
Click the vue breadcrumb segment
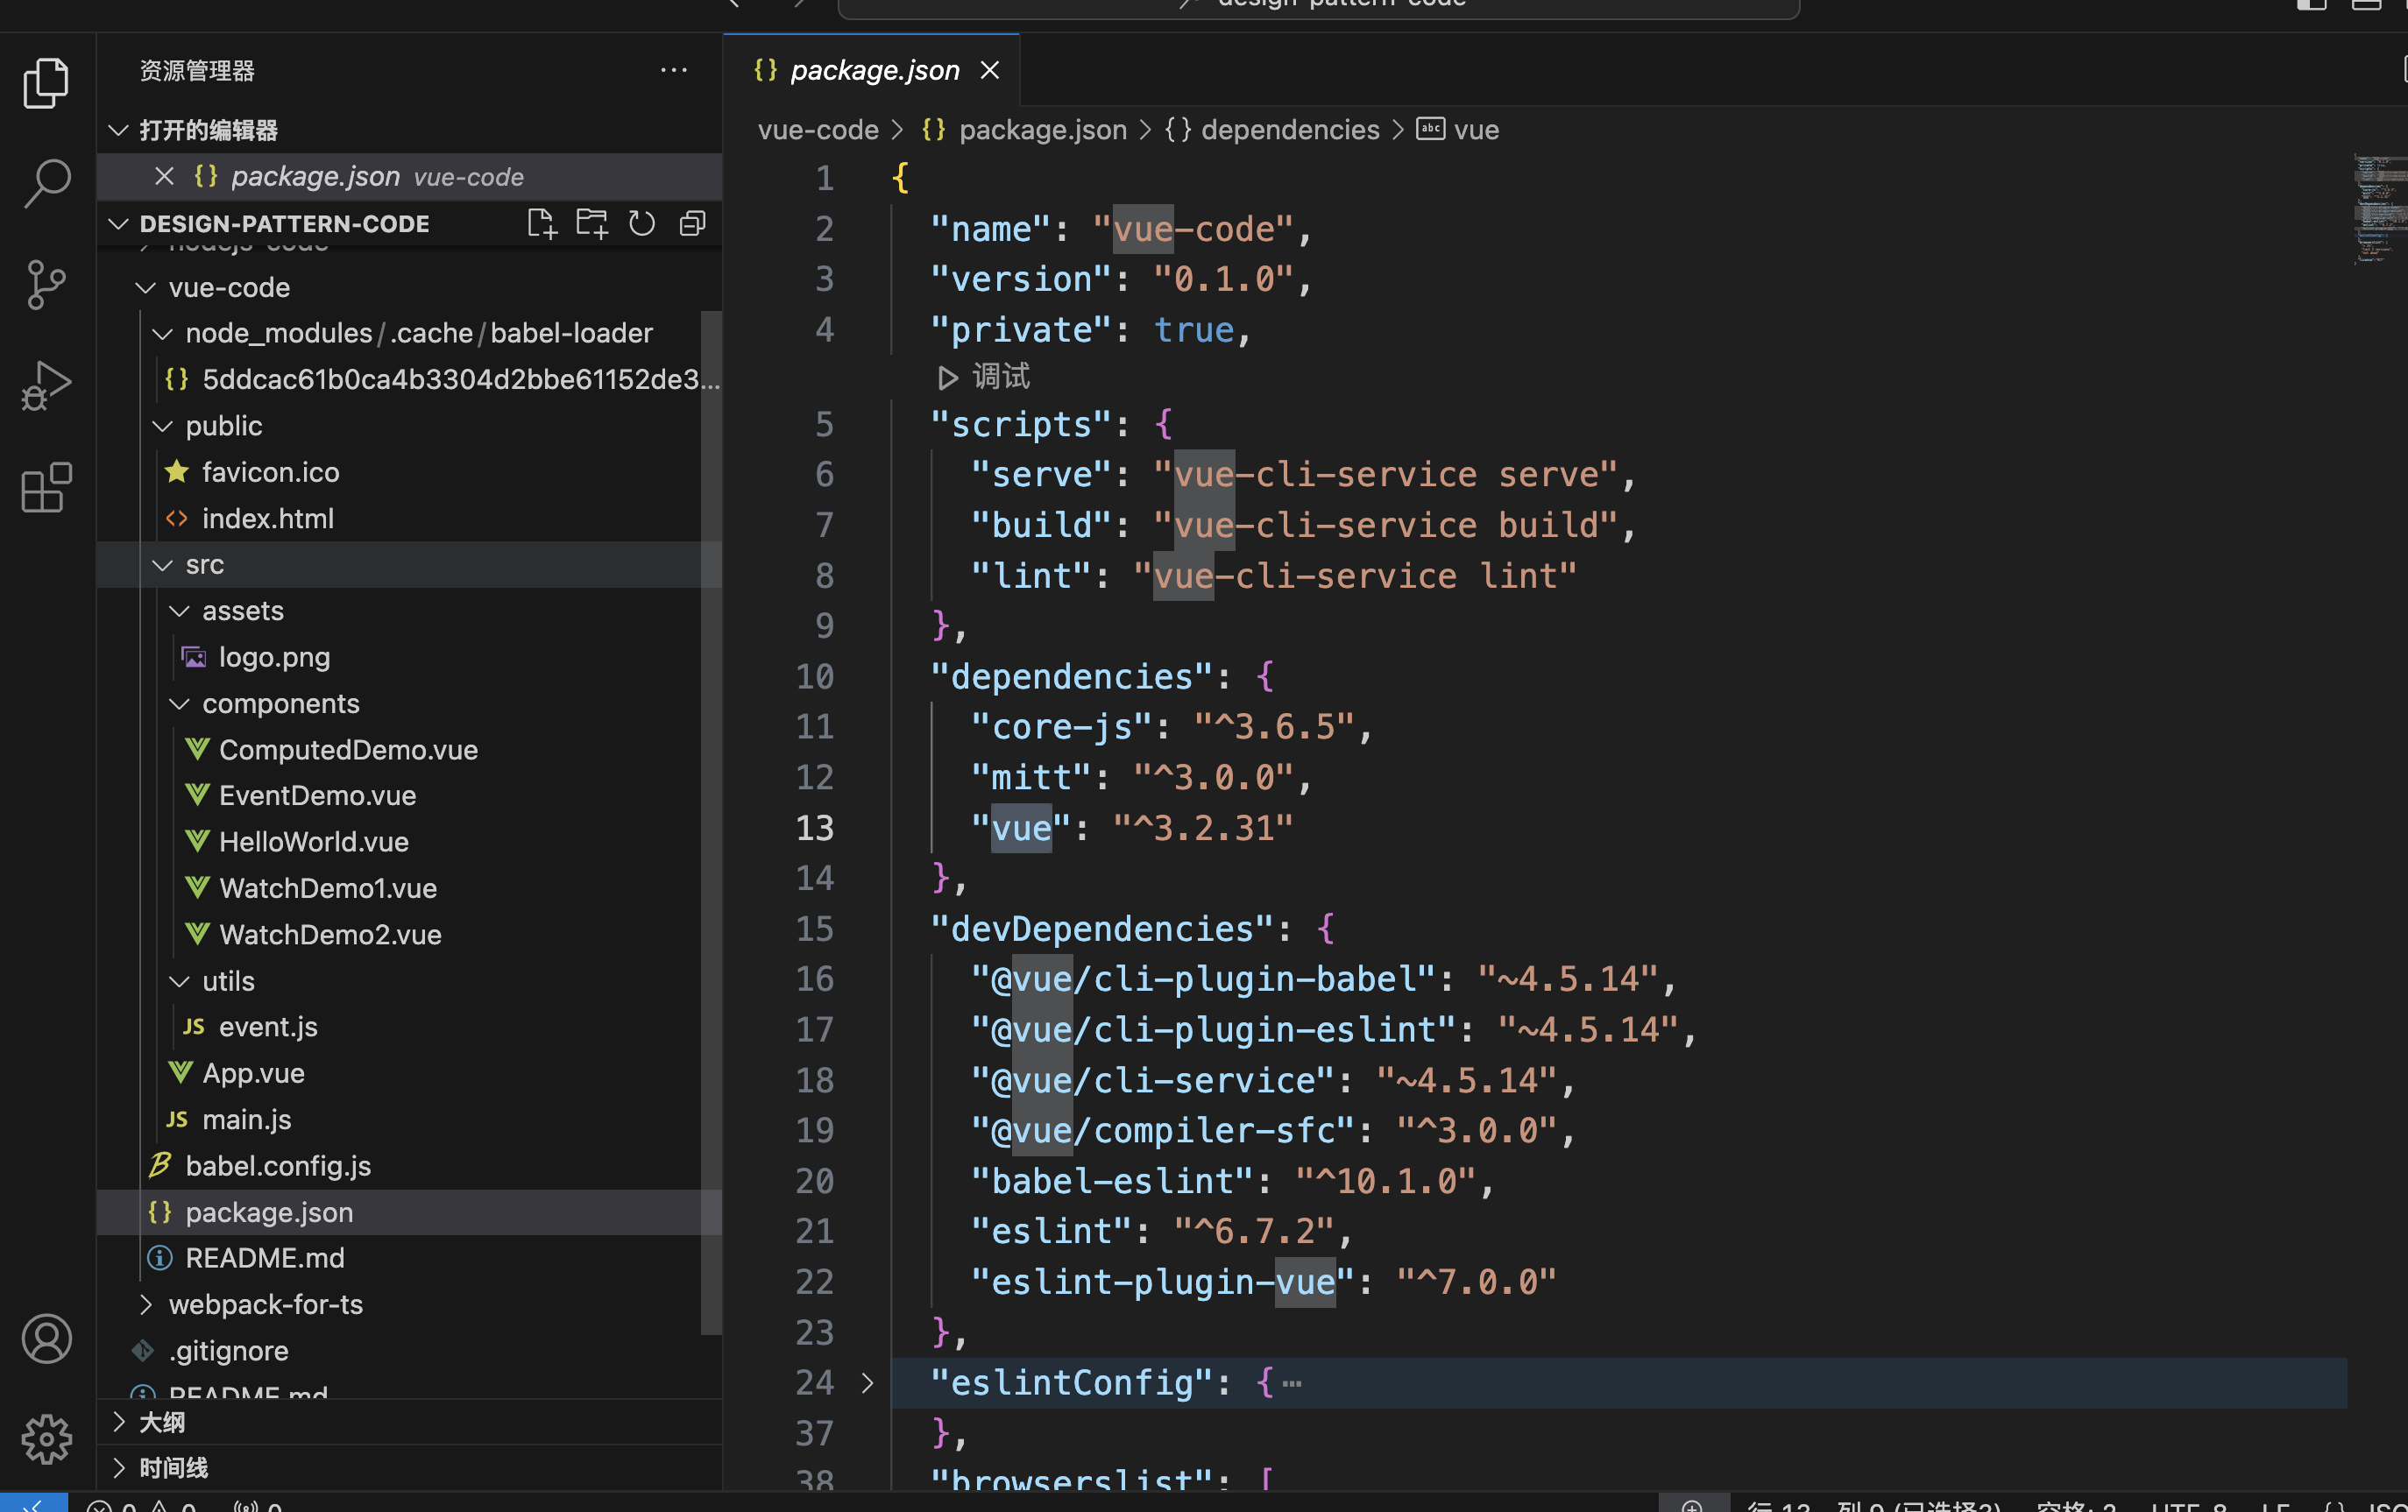tap(1458, 130)
